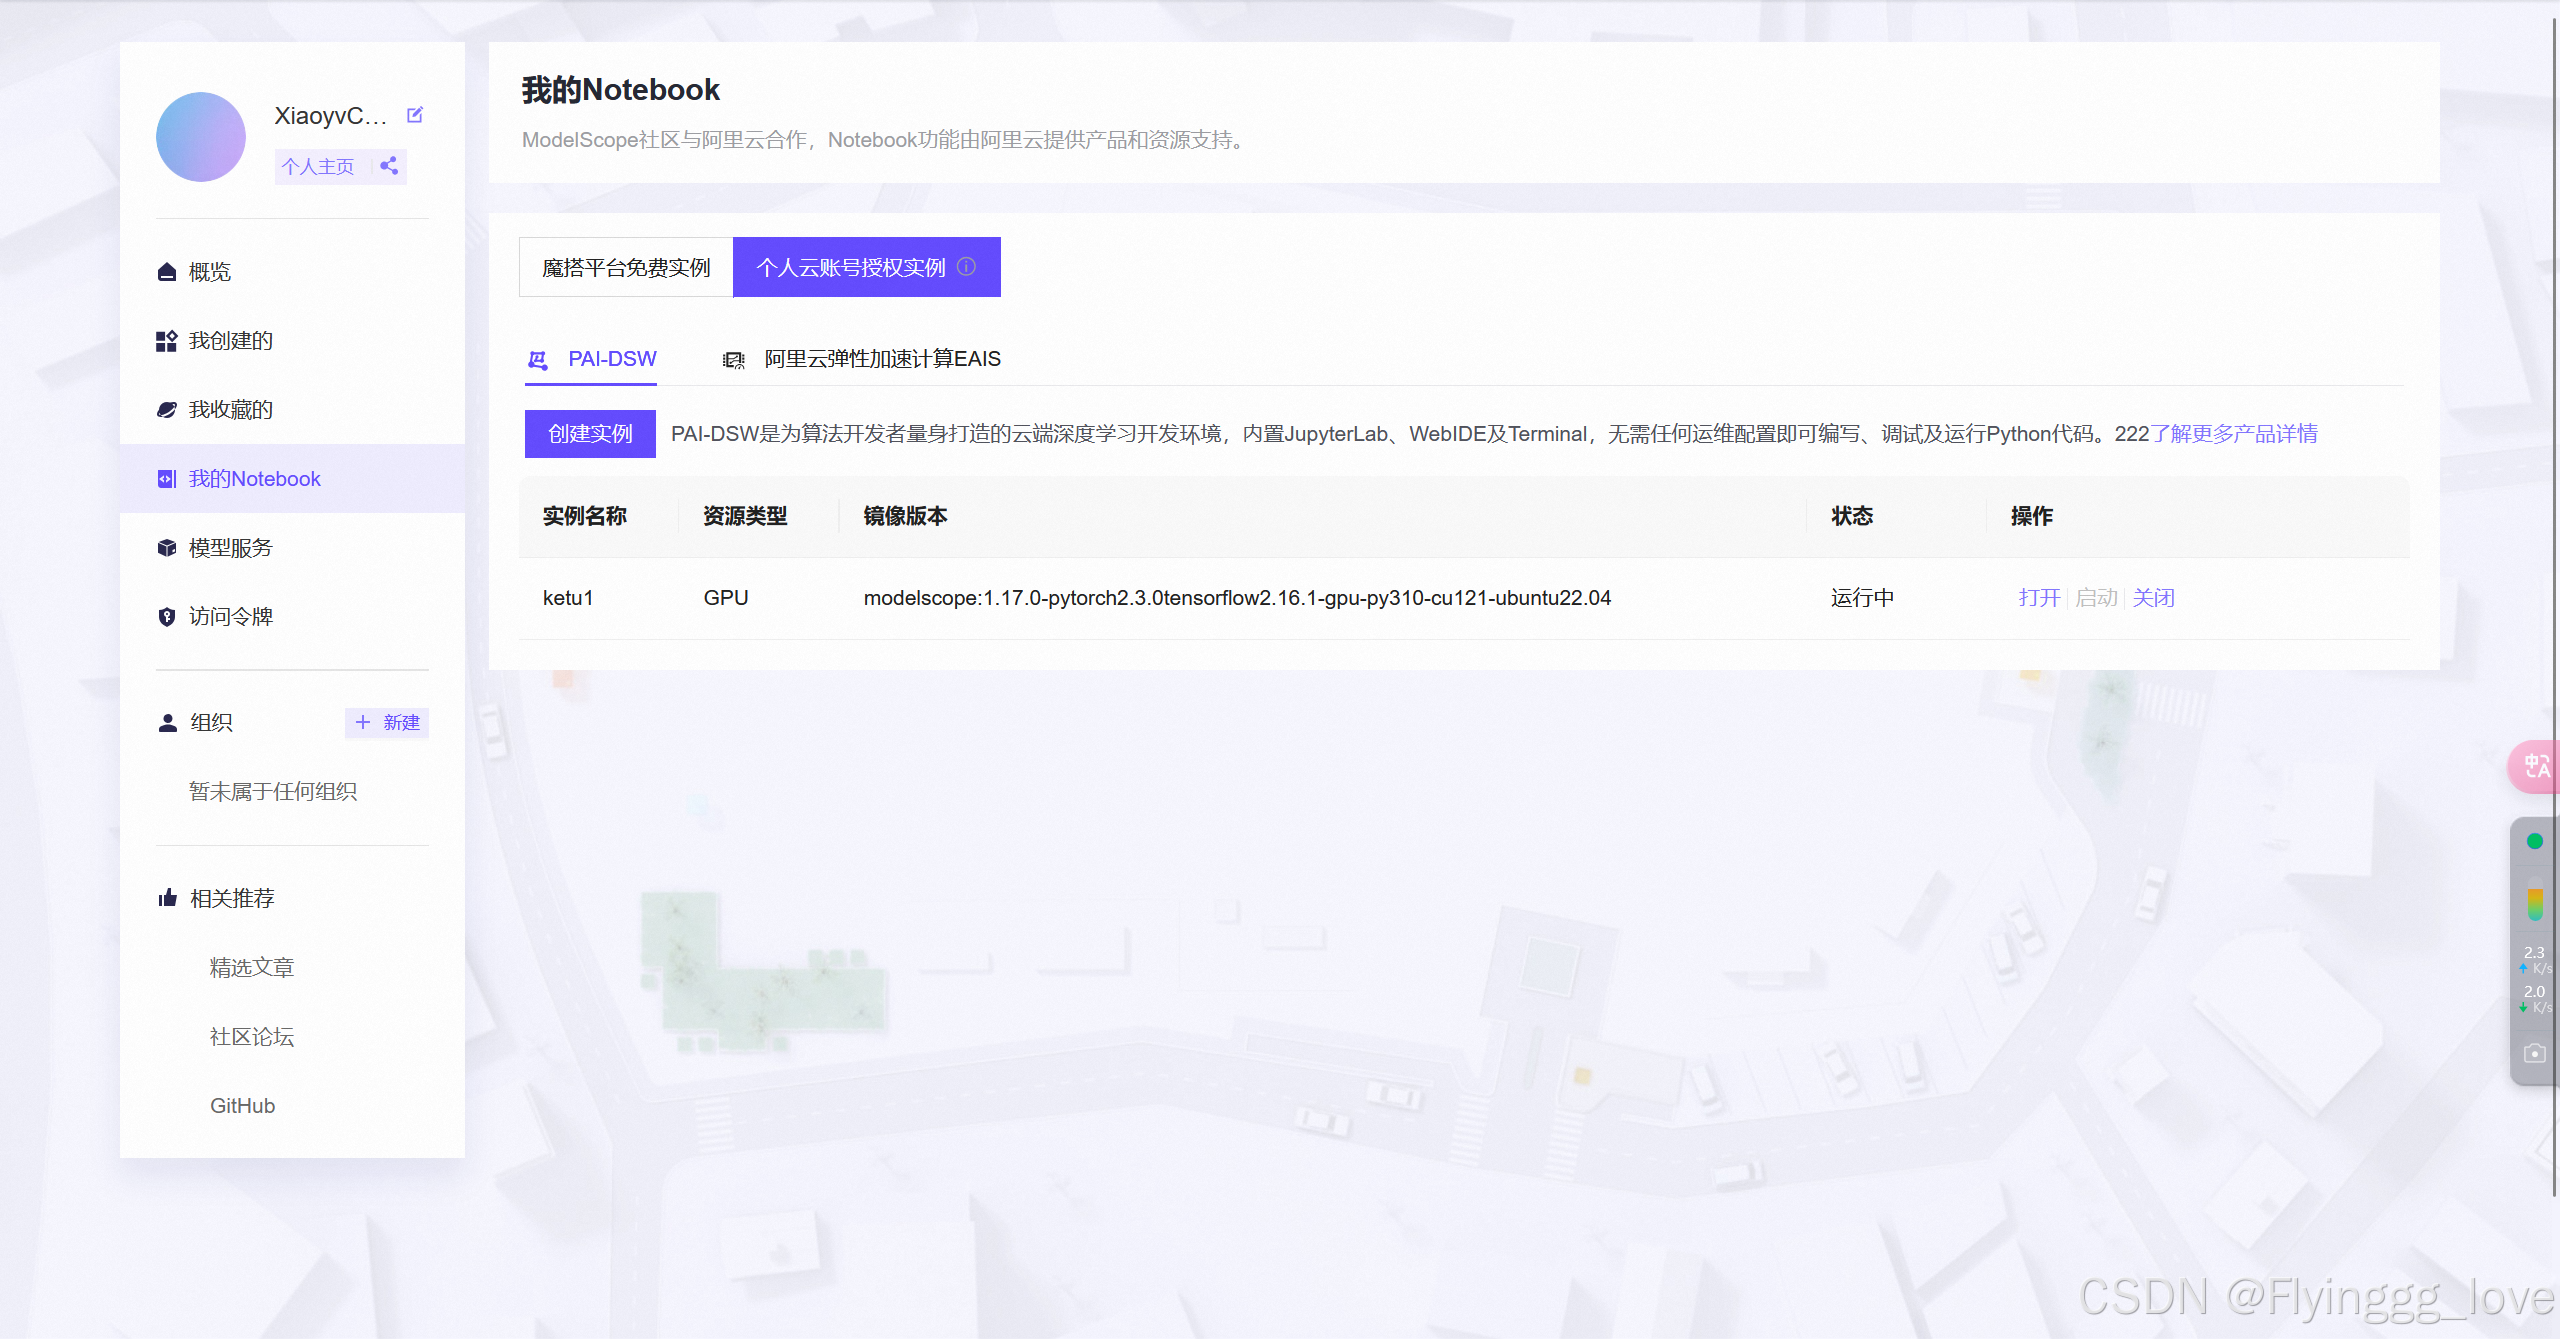The width and height of the screenshot is (2560, 1339).
Task: Click the 资源类型 column header
Action: (x=745, y=516)
